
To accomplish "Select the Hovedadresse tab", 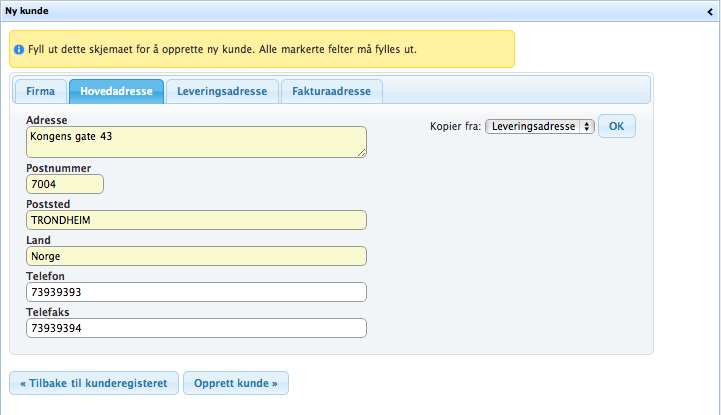I will (116, 91).
